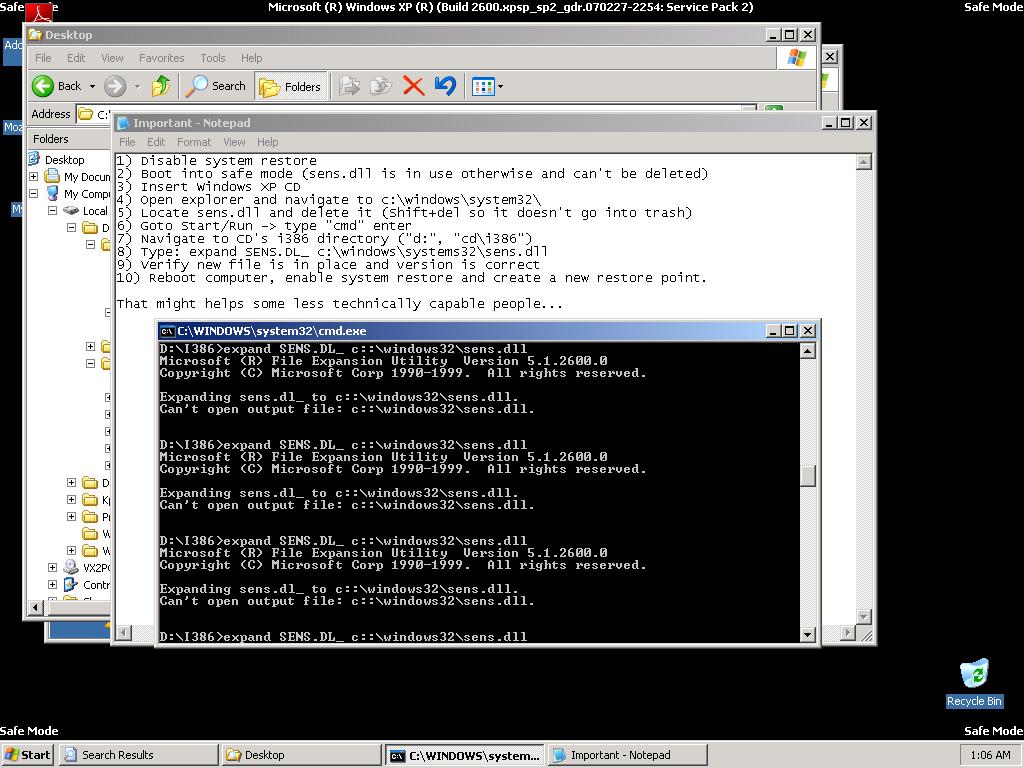Click the cmd window scrollbar thumb

pyautogui.click(x=808, y=476)
